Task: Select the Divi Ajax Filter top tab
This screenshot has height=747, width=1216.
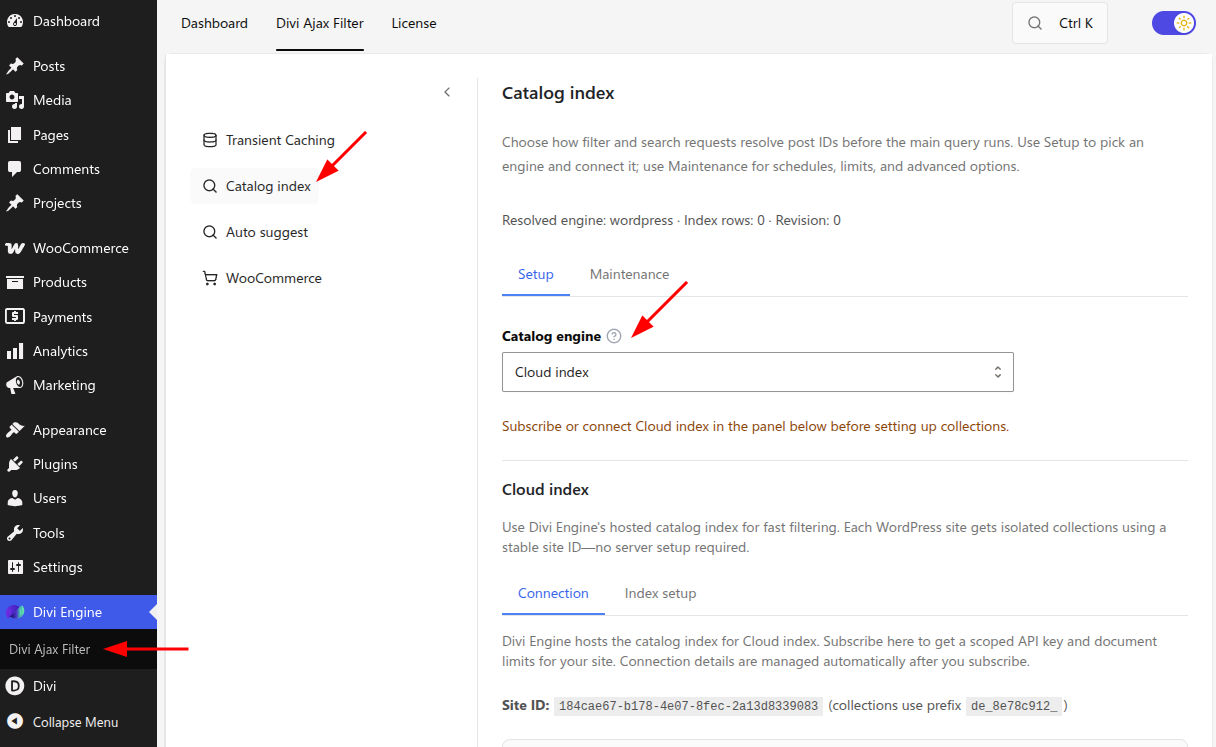Action: point(320,23)
